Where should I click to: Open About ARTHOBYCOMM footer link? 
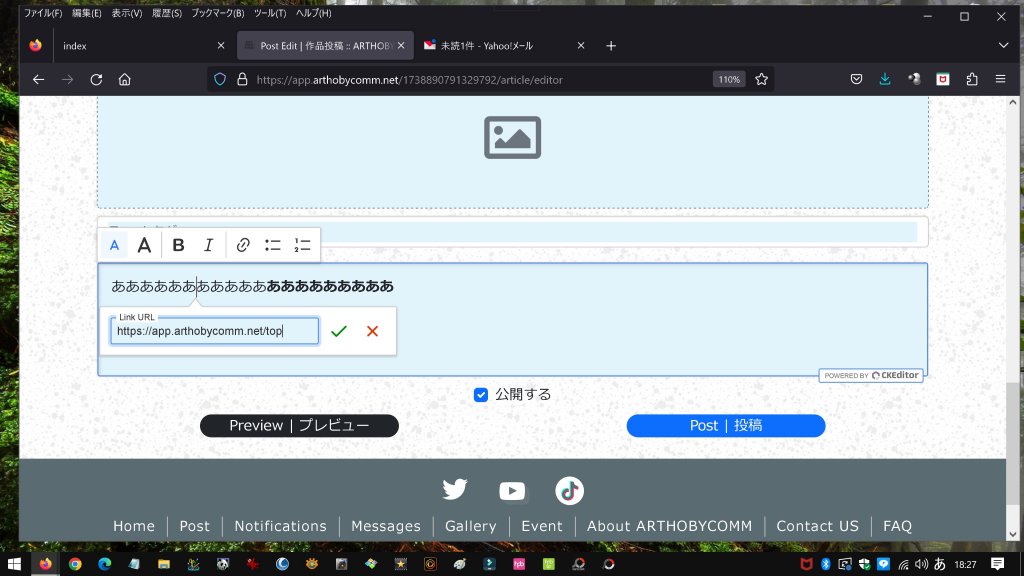click(669, 526)
